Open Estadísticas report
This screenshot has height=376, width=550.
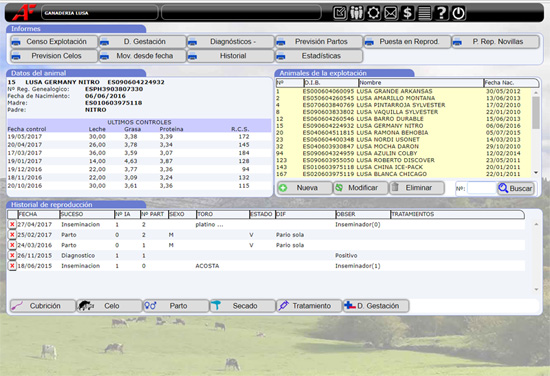pos(319,56)
